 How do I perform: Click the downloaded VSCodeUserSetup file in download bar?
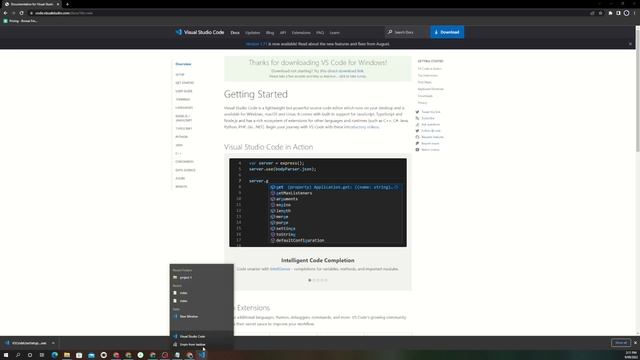26,343
